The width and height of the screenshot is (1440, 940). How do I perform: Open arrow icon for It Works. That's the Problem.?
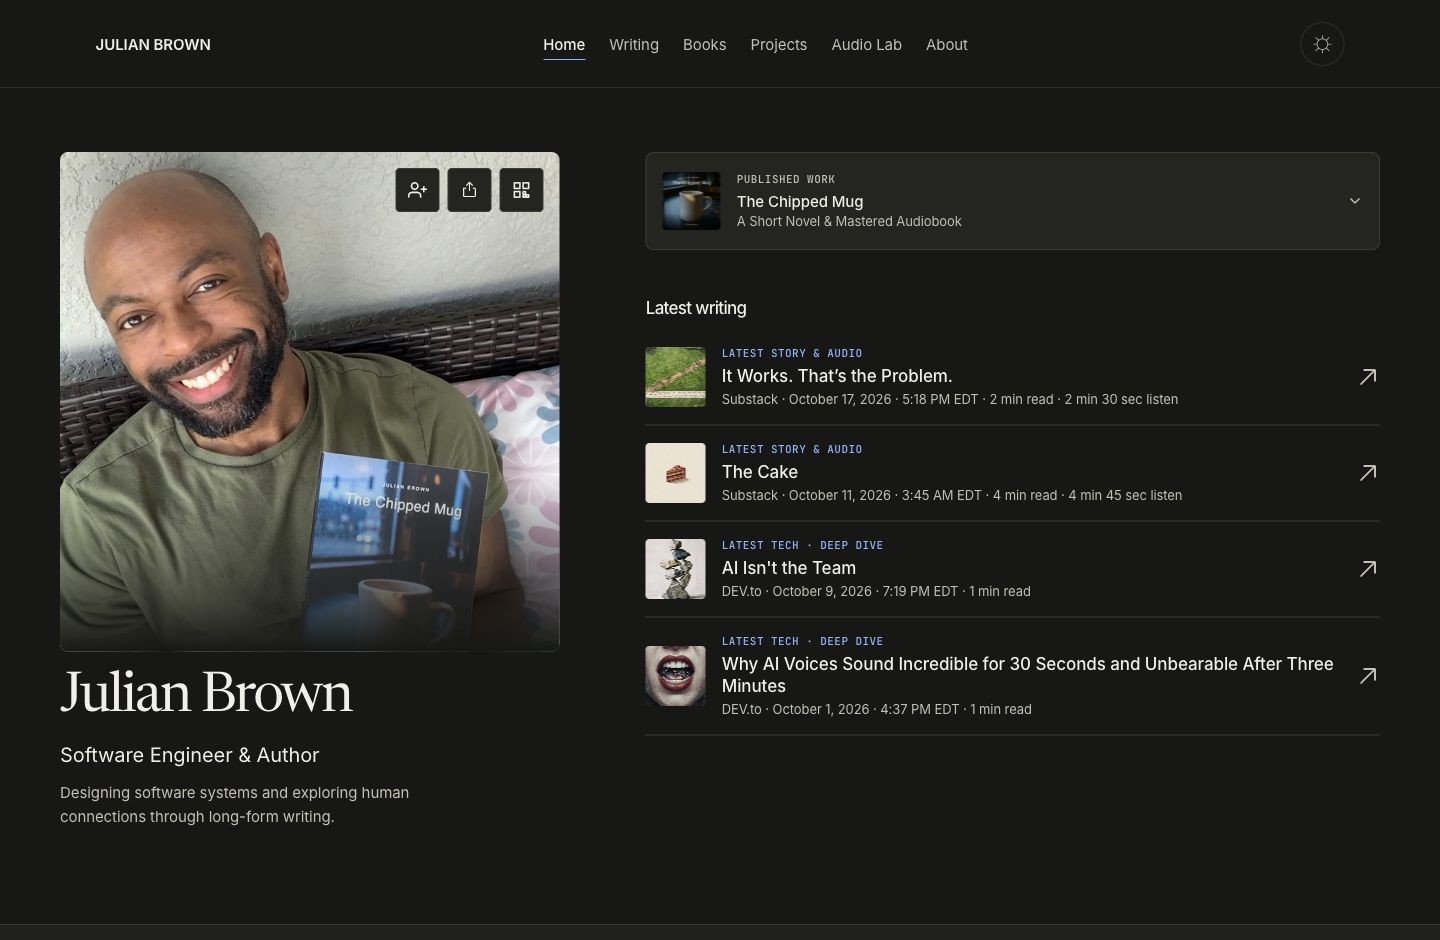(x=1368, y=376)
